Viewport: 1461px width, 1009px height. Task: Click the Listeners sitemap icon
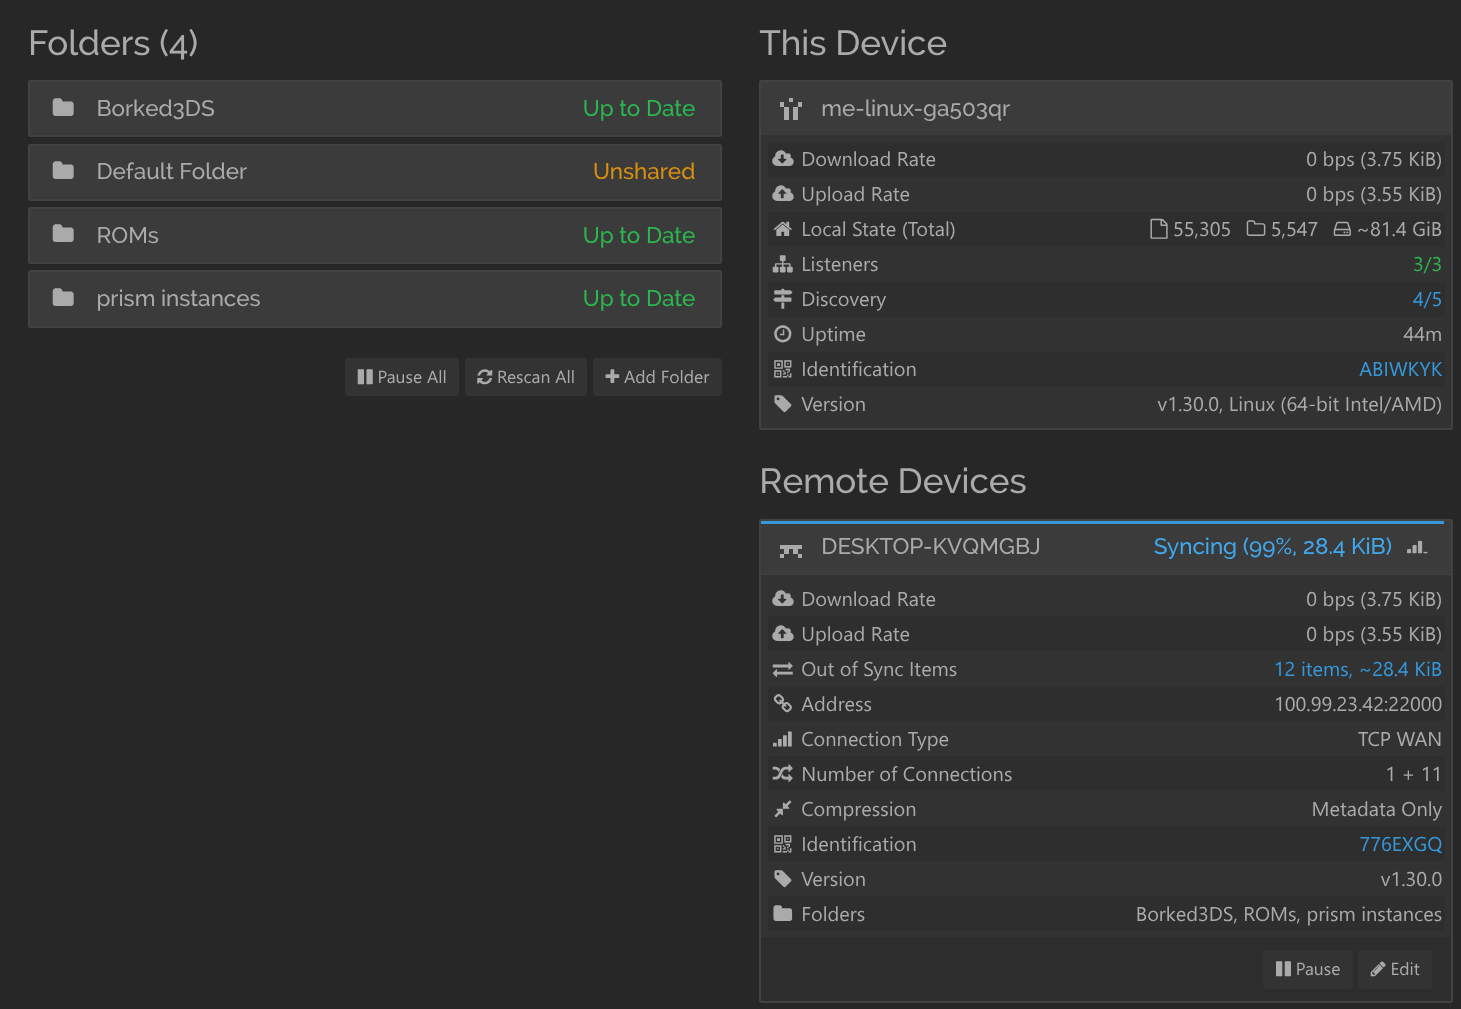pyautogui.click(x=783, y=264)
